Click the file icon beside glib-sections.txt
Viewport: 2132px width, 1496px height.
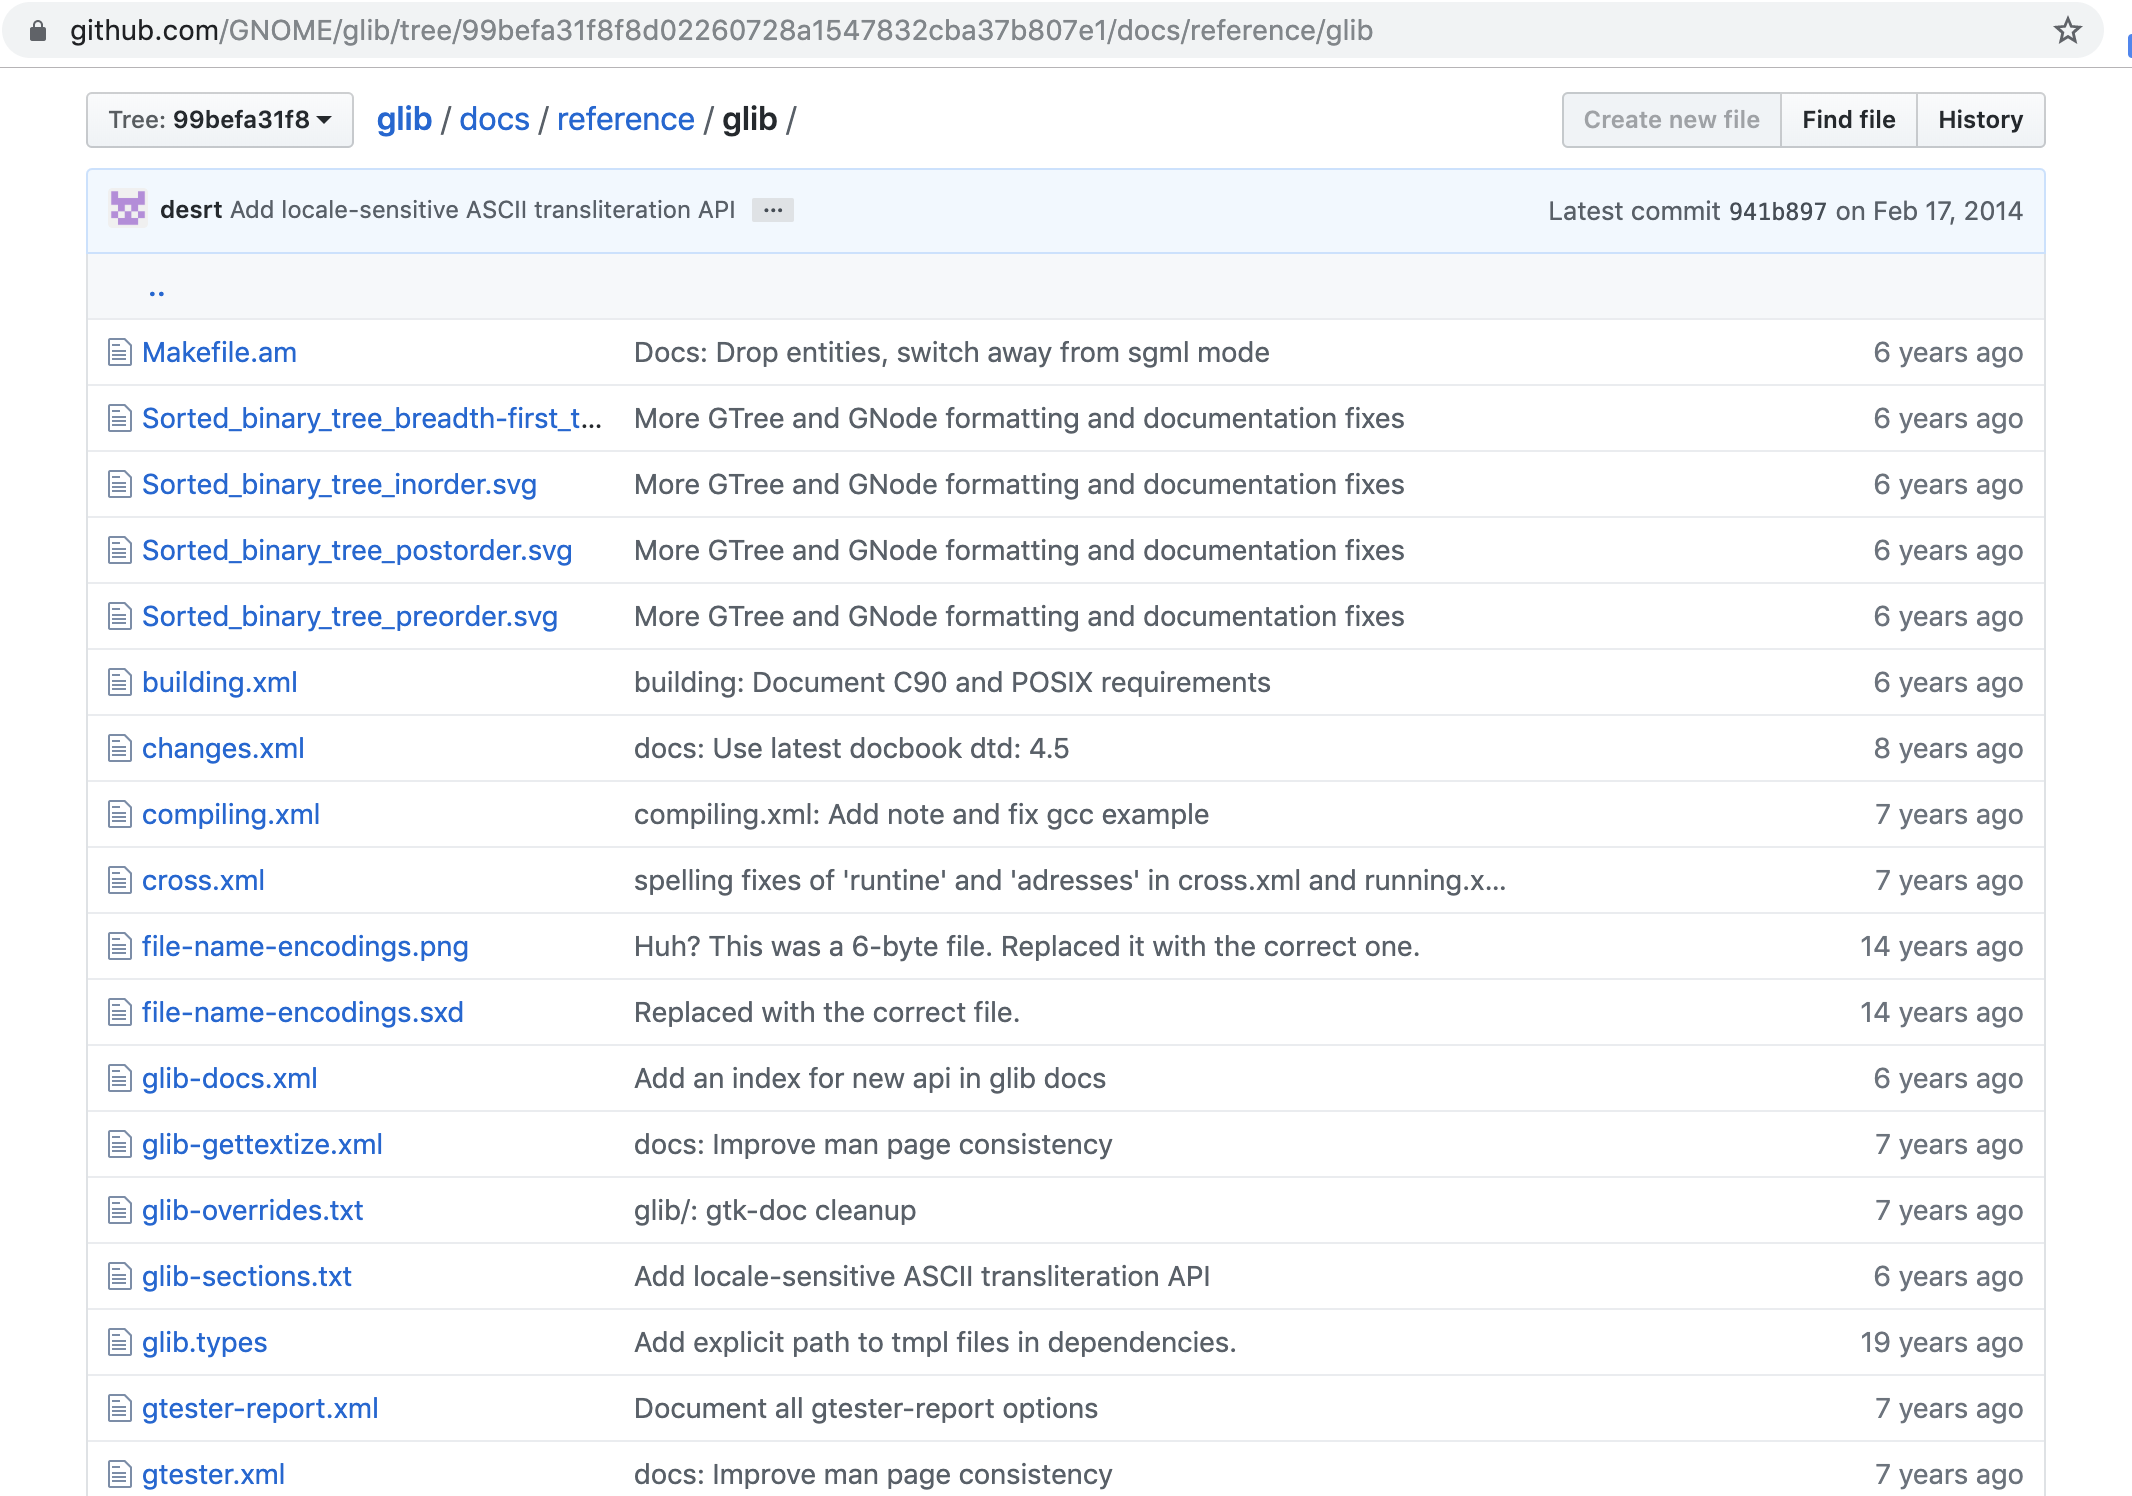coord(120,1277)
